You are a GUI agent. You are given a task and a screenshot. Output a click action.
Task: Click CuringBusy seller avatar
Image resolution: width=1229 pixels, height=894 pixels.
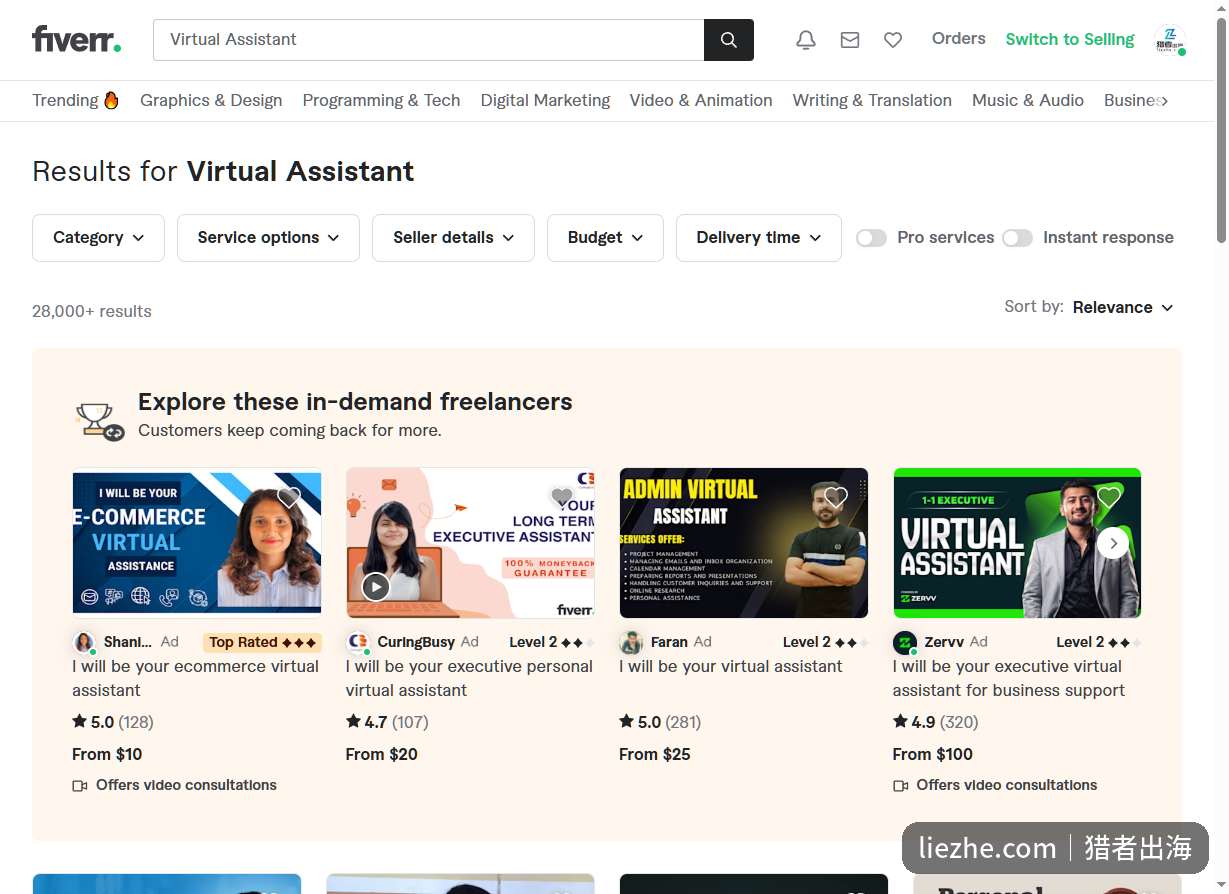(x=358, y=642)
